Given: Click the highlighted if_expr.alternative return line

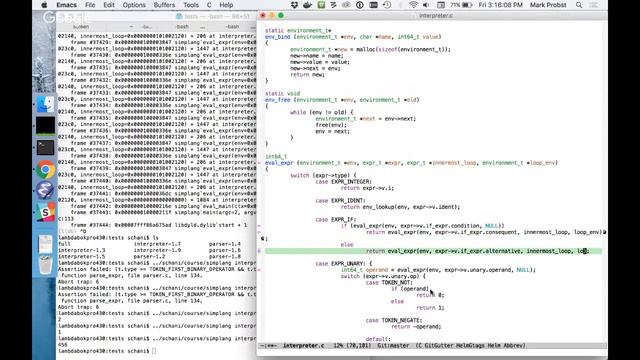Looking at the screenshot, I should (433, 251).
